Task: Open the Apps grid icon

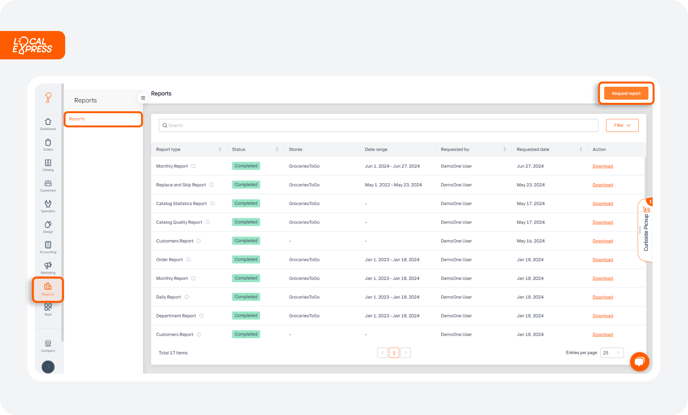Action: click(x=48, y=309)
